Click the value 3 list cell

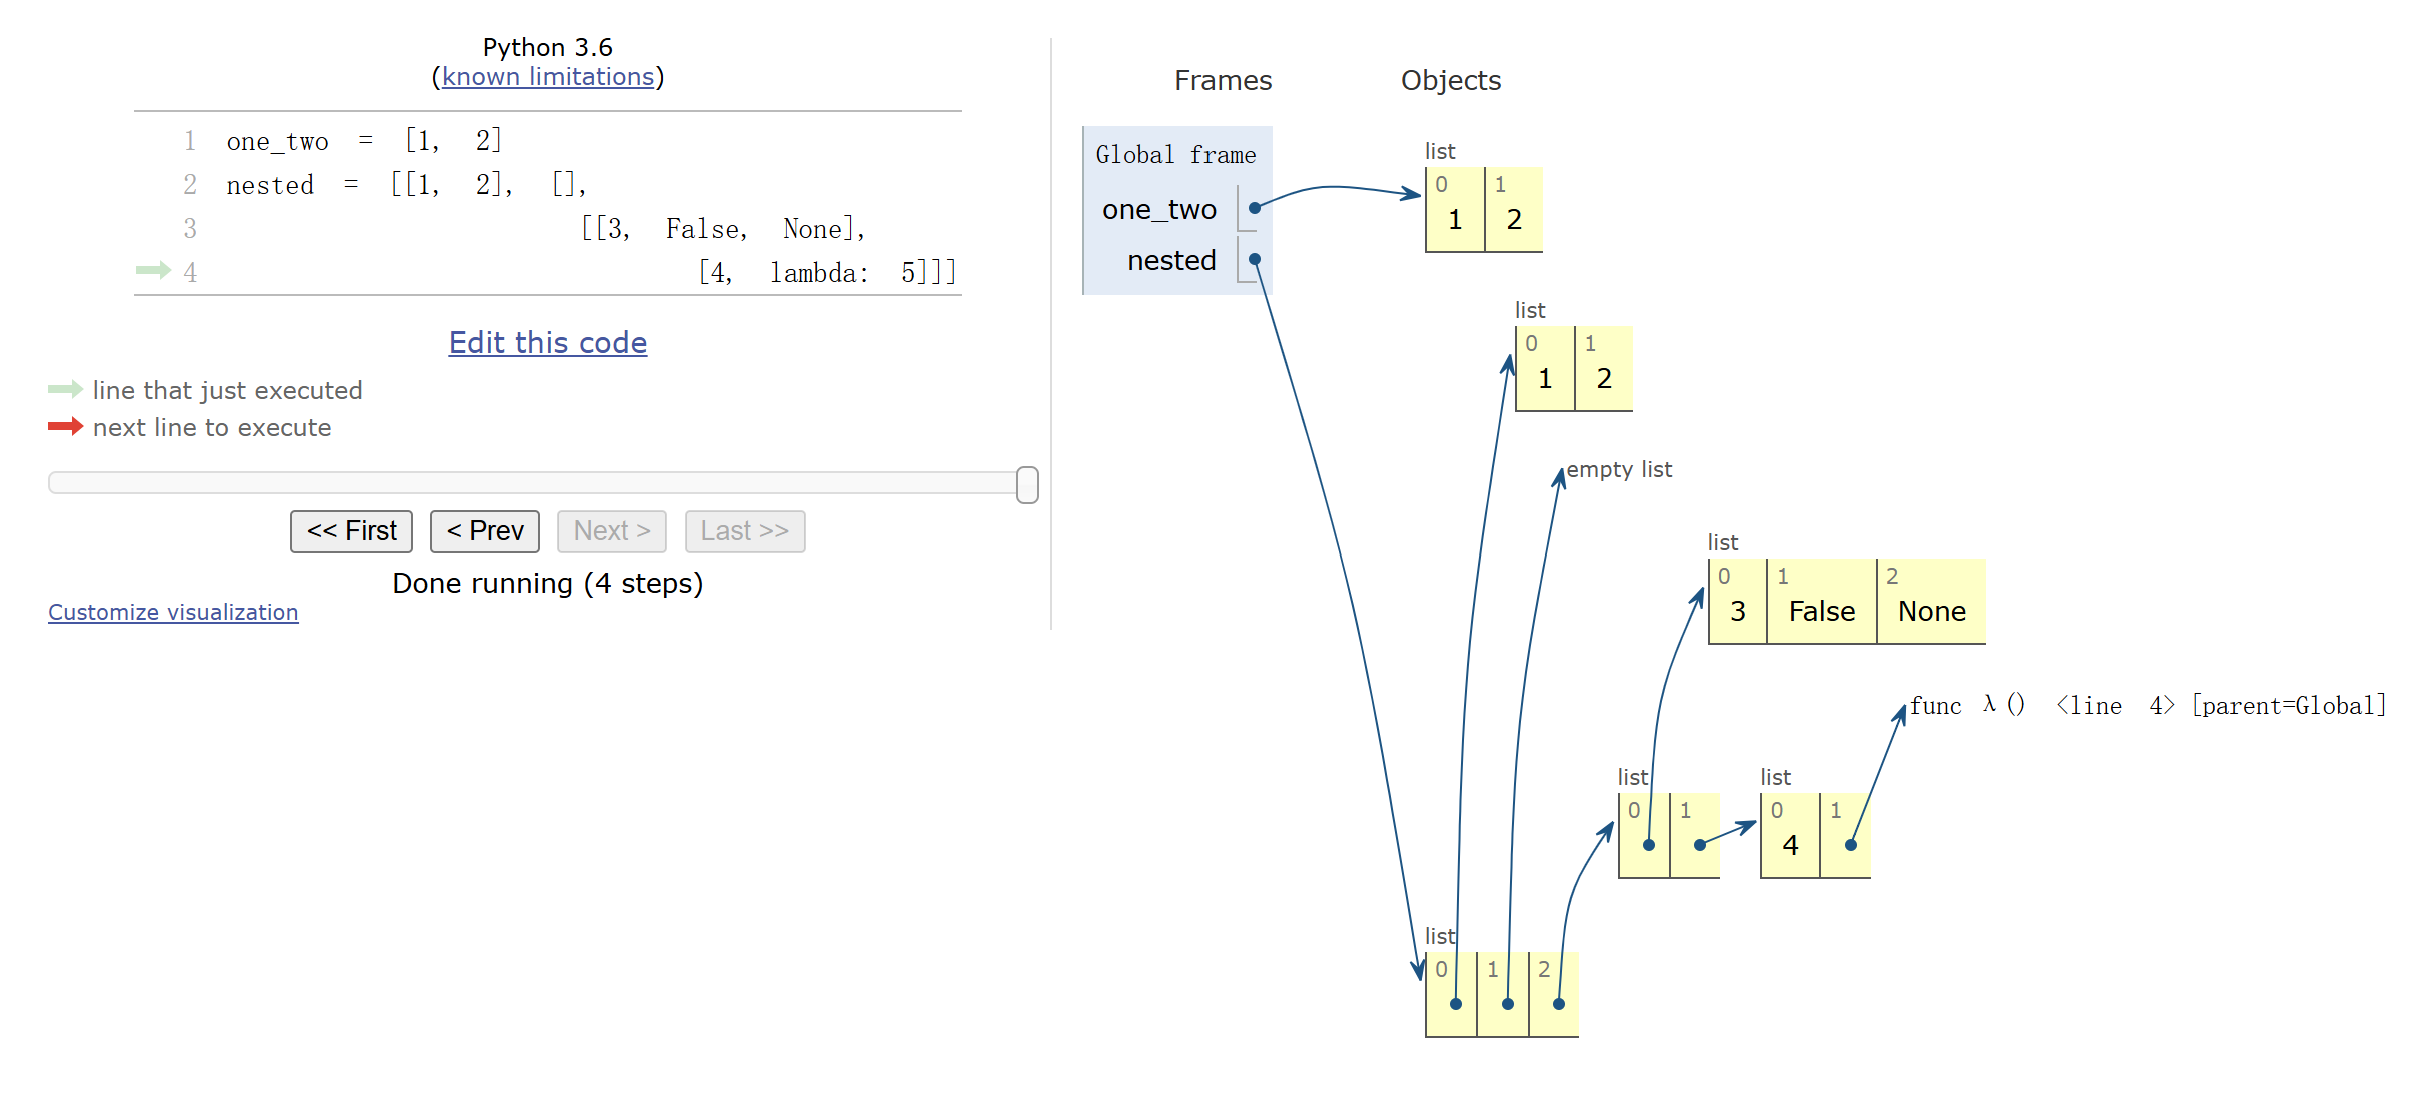click(x=1738, y=602)
